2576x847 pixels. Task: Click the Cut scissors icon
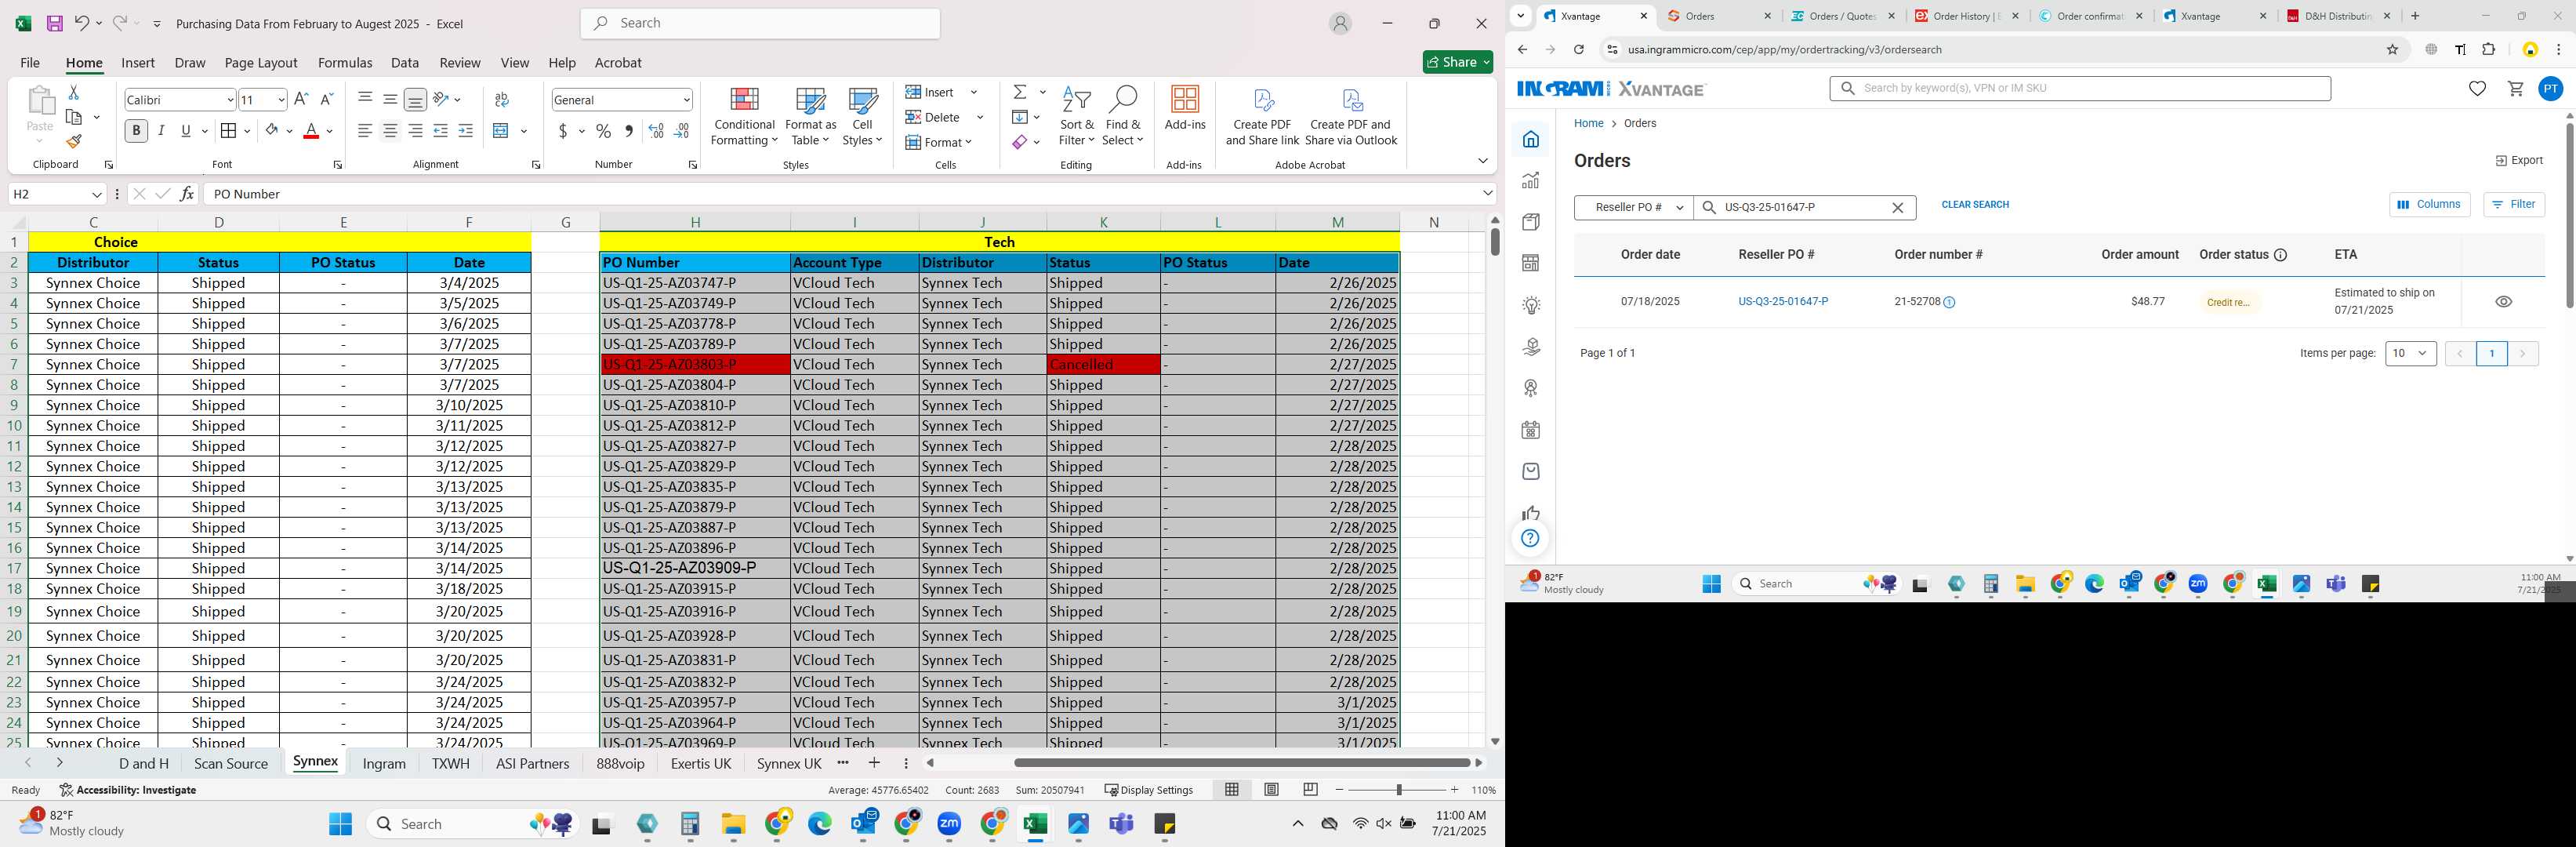point(73,92)
